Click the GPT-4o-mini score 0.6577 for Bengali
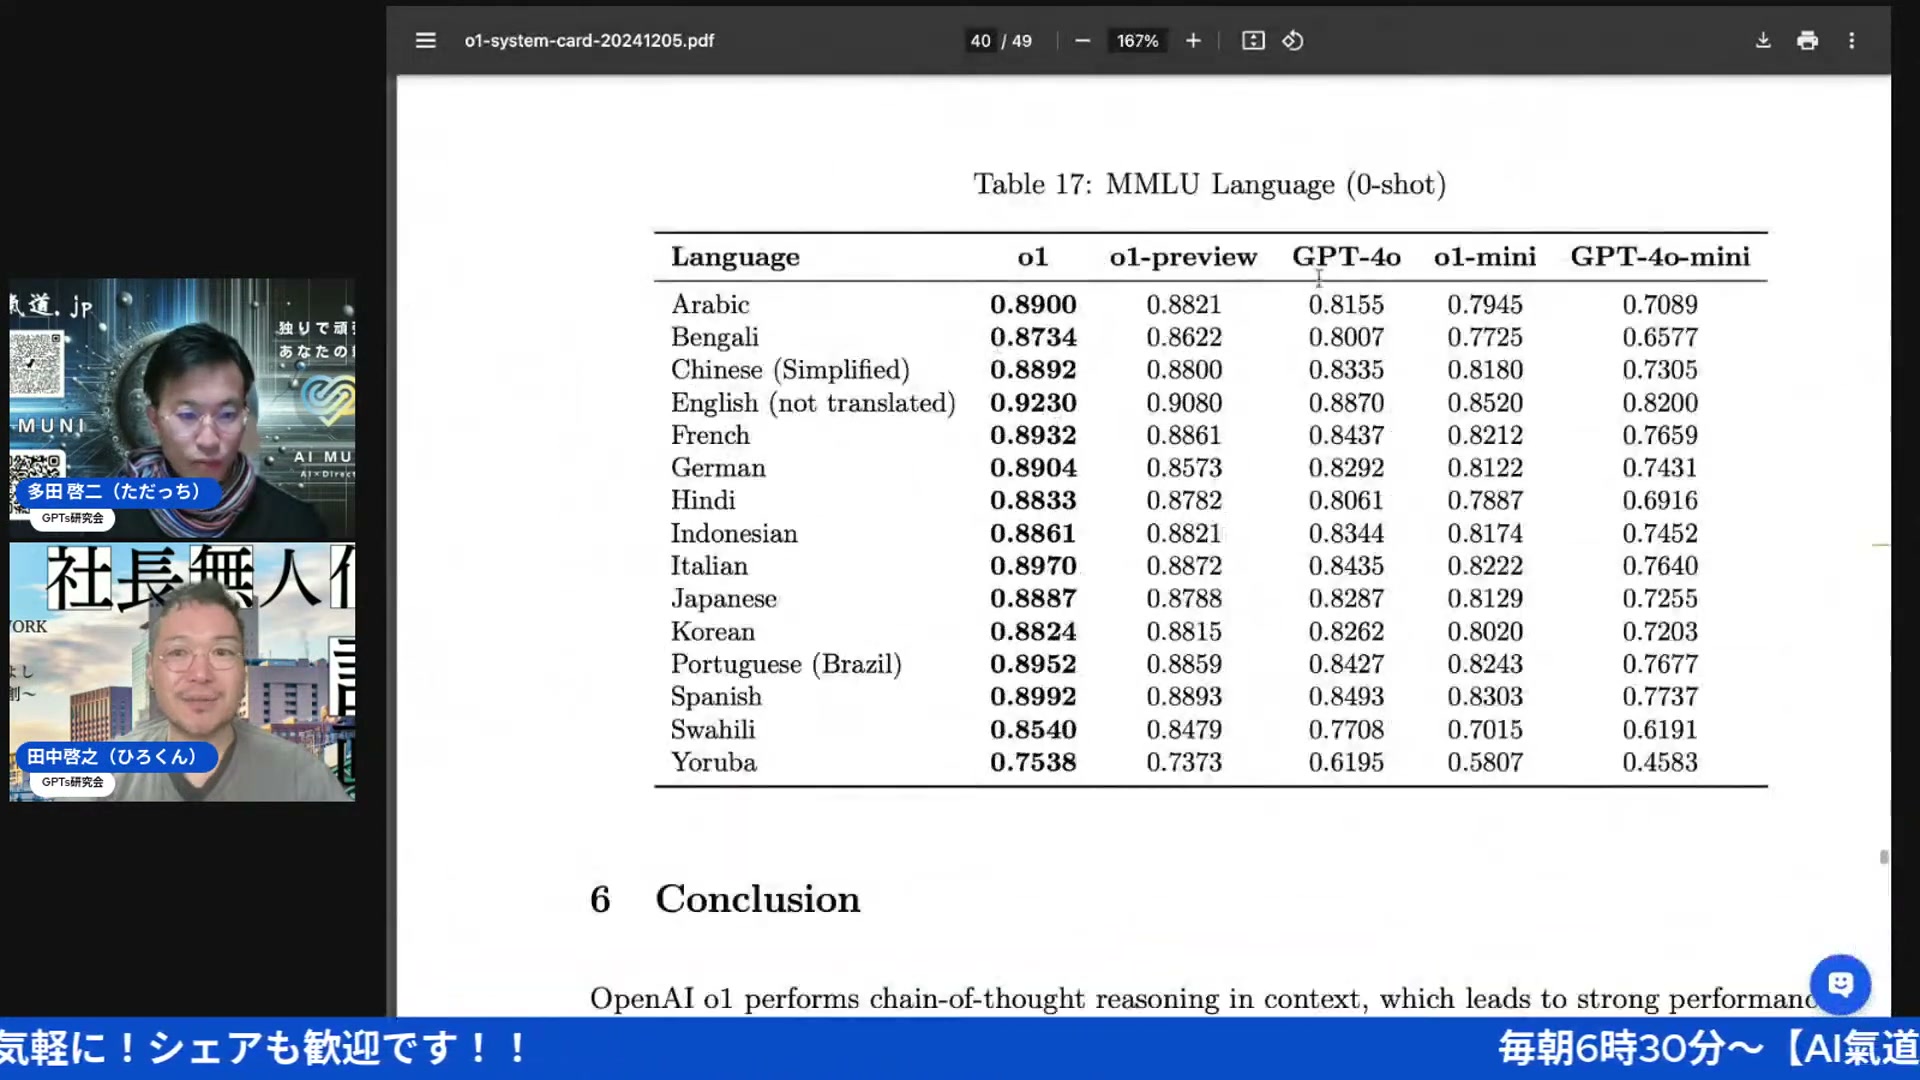Viewport: 1920px width, 1080px height. click(1660, 337)
